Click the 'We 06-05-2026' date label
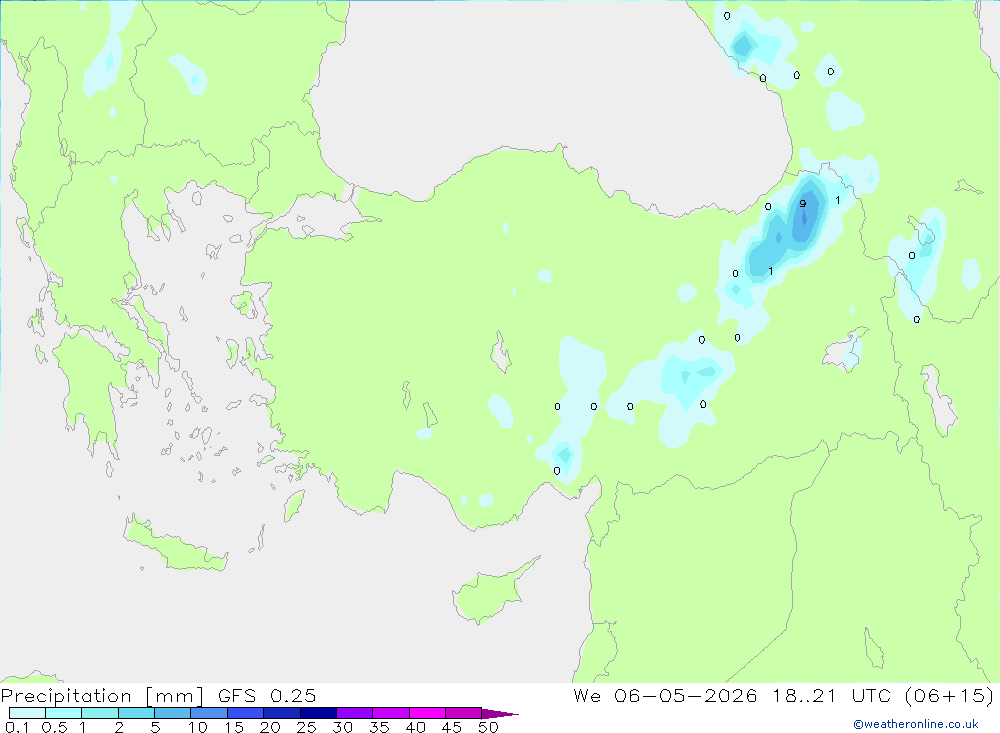This screenshot has width=1000, height=733. (x=665, y=695)
